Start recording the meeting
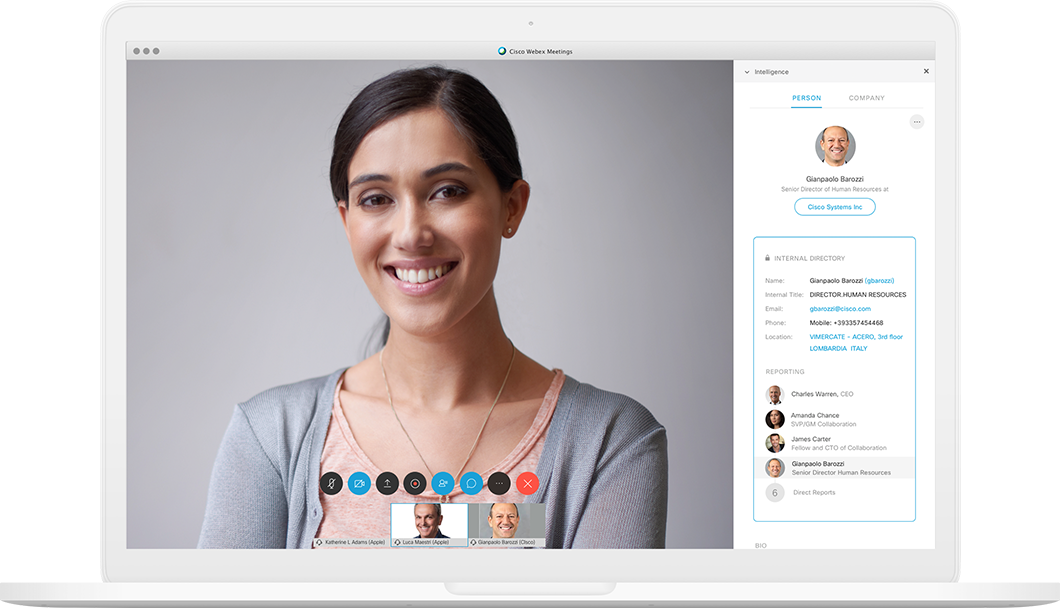 (x=415, y=484)
